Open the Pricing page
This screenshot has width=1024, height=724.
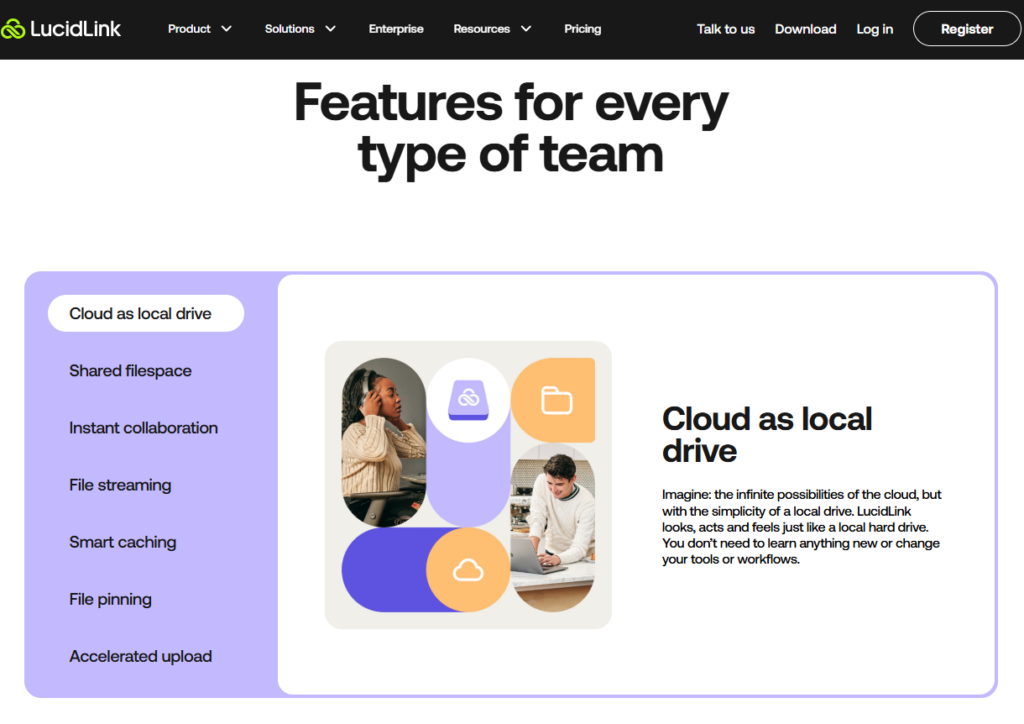tap(582, 29)
